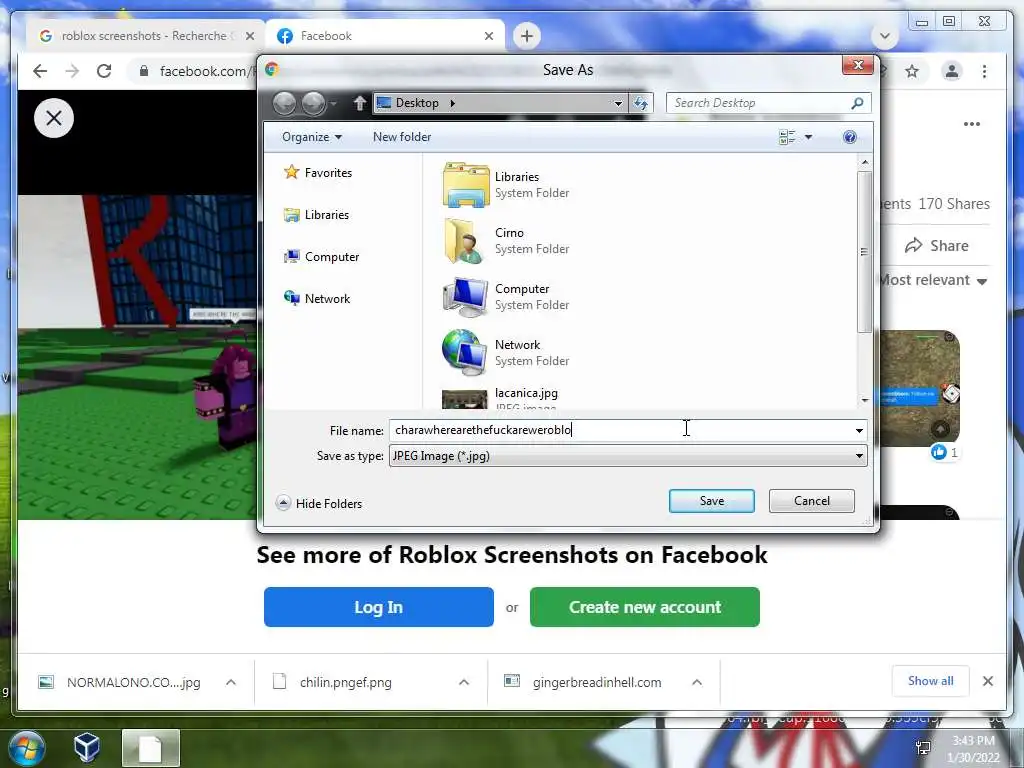Open the NORMALONO.CO jpg download

(133, 682)
